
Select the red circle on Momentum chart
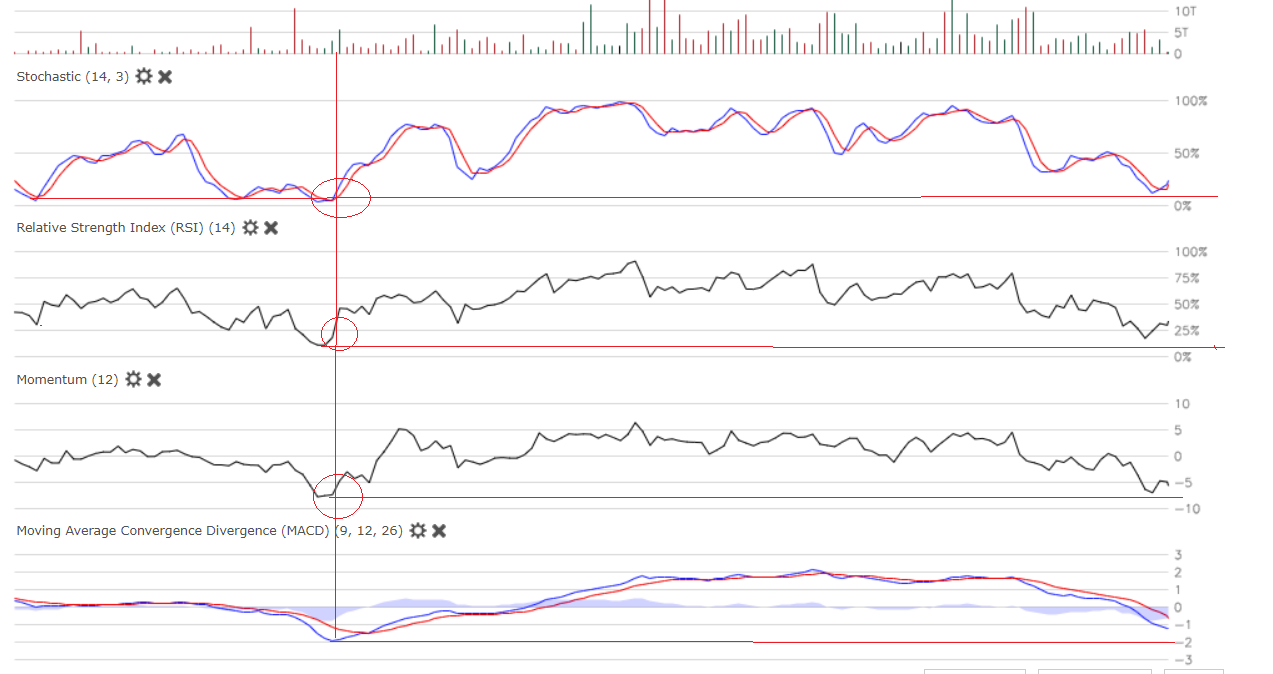[338, 490]
